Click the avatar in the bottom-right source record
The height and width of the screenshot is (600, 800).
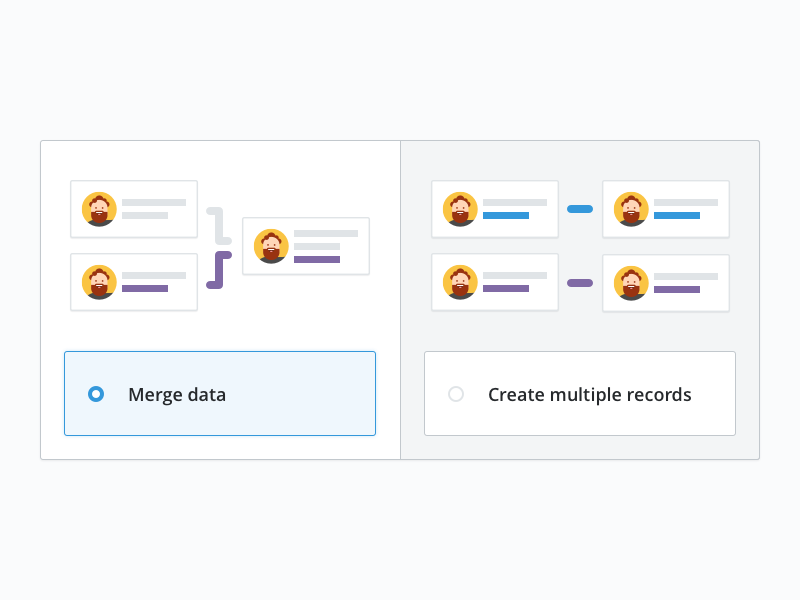(459, 282)
